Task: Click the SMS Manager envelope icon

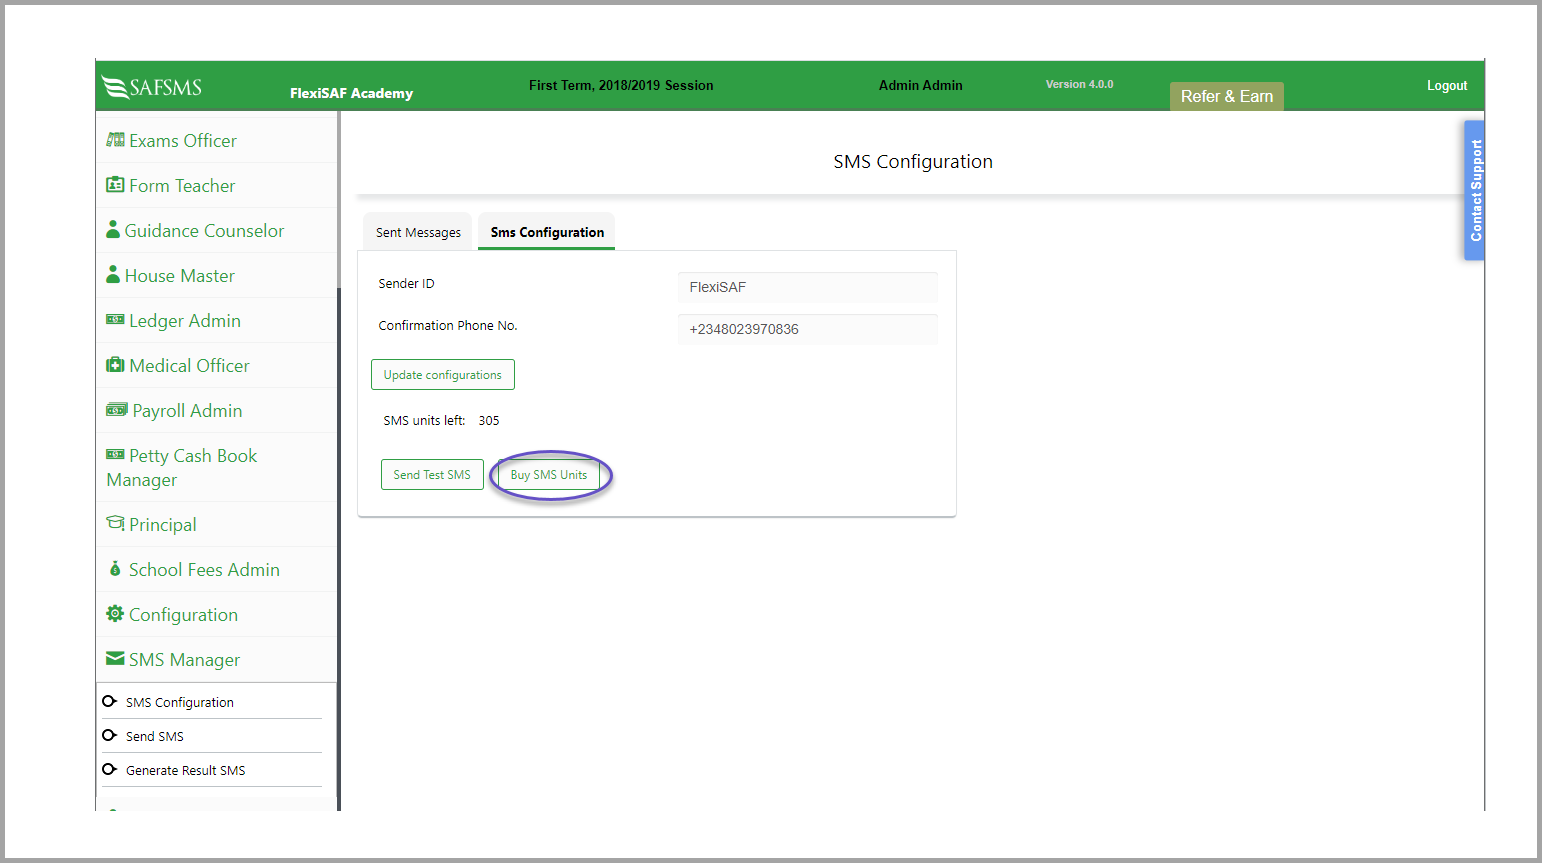Action: click(x=115, y=658)
